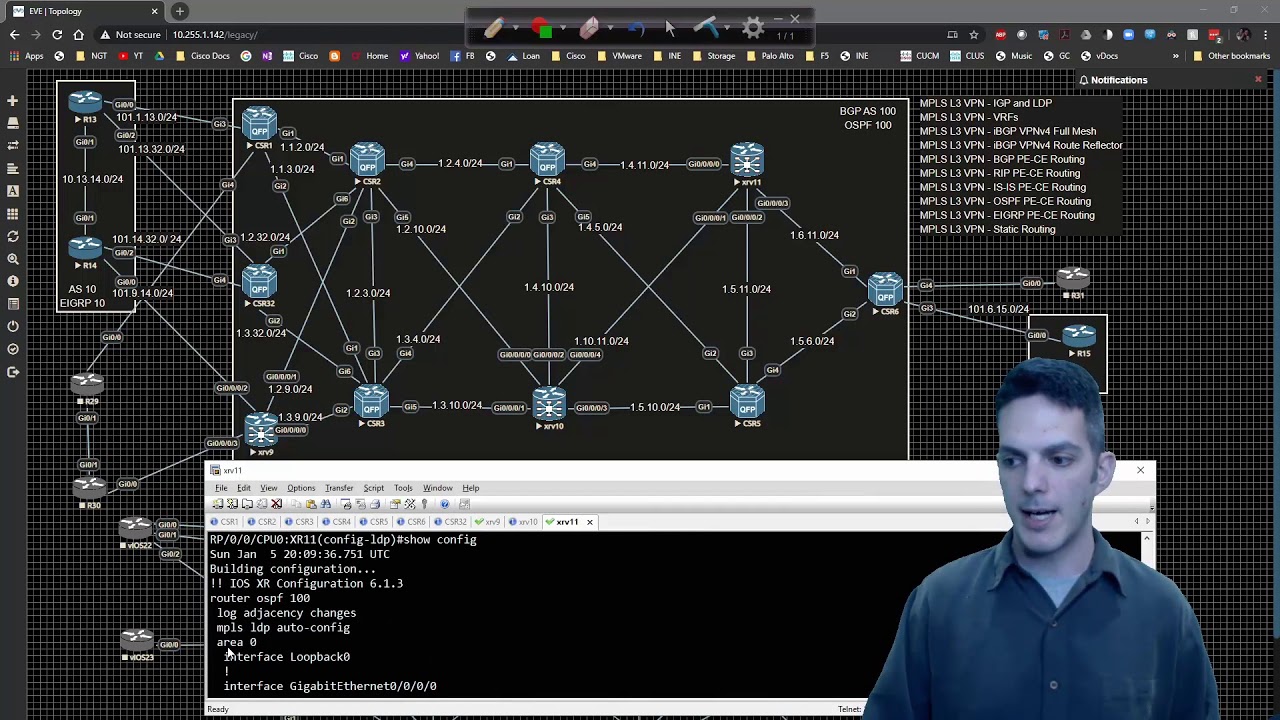Click the CSR4 router node
Image resolution: width=1280 pixels, height=720 pixels.
click(547, 160)
